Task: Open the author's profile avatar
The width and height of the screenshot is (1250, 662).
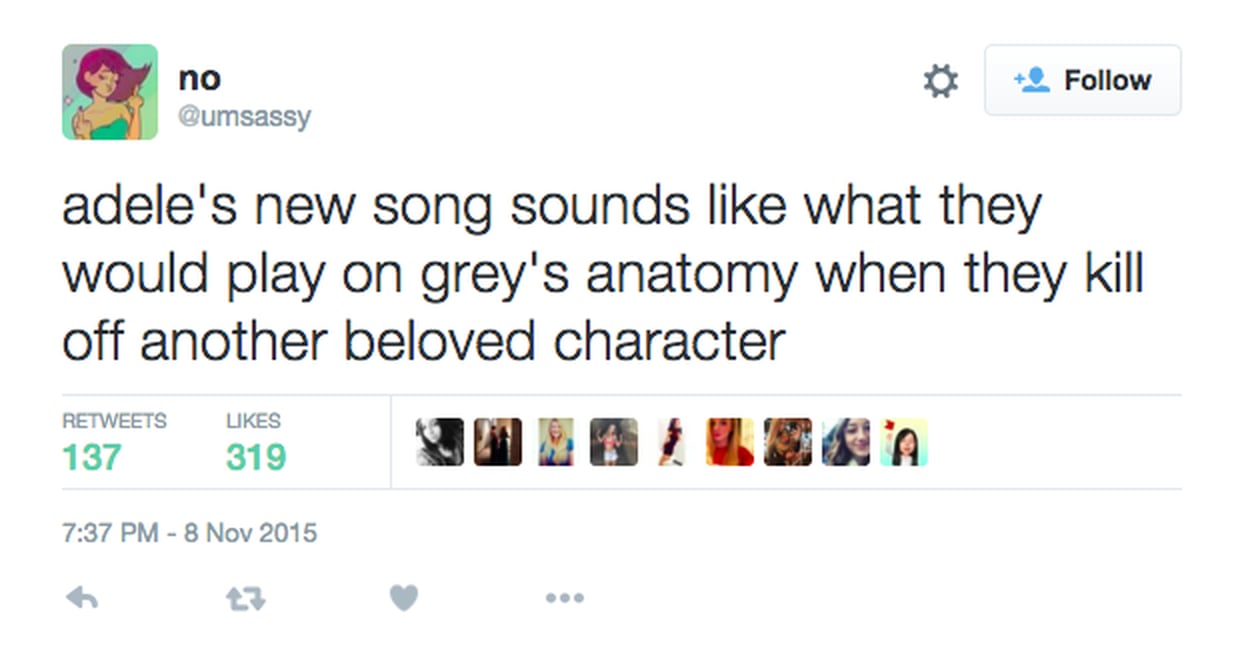Action: [110, 92]
